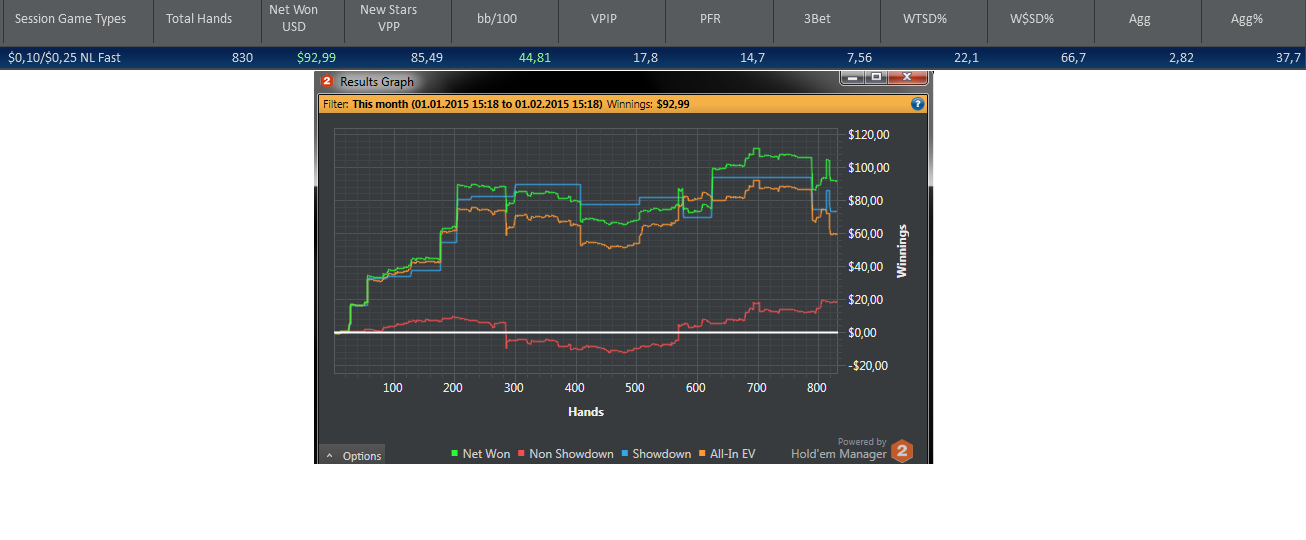The width and height of the screenshot is (1306, 540).
Task: Click the Winnings axis label
Action: tap(902, 250)
